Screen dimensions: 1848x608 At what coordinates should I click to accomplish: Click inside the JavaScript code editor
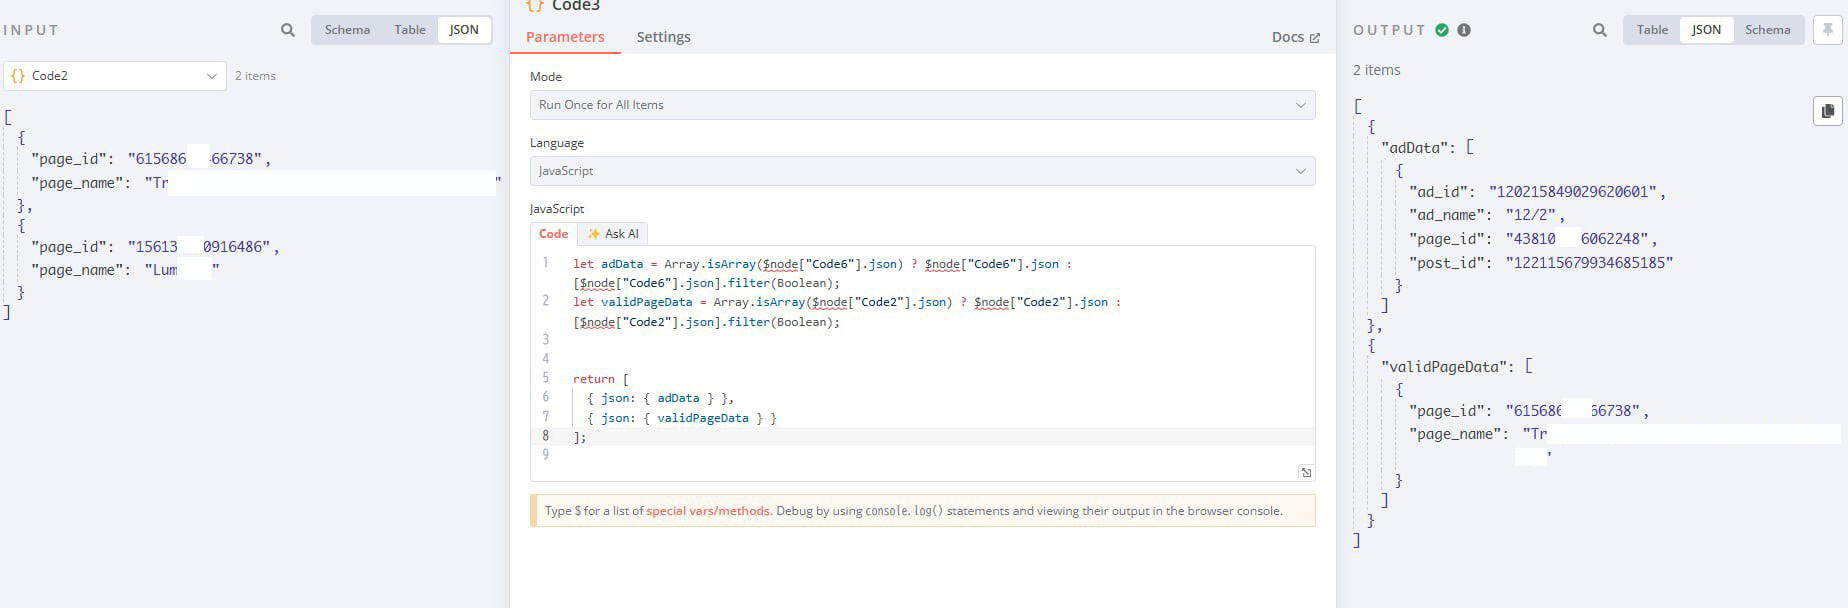922,364
